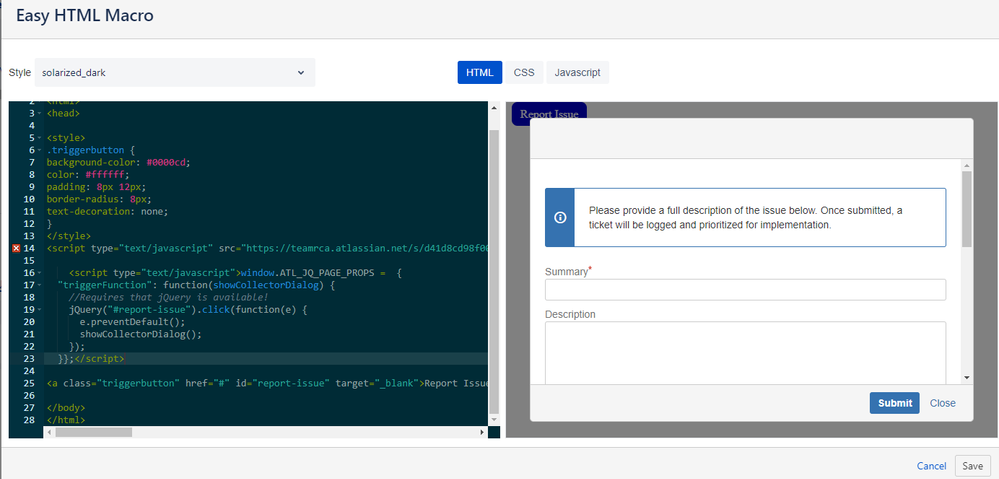Image resolution: width=999 pixels, height=479 pixels.
Task: Click the "#ffffff" color value on line 8
Action: pyautogui.click(x=106, y=175)
